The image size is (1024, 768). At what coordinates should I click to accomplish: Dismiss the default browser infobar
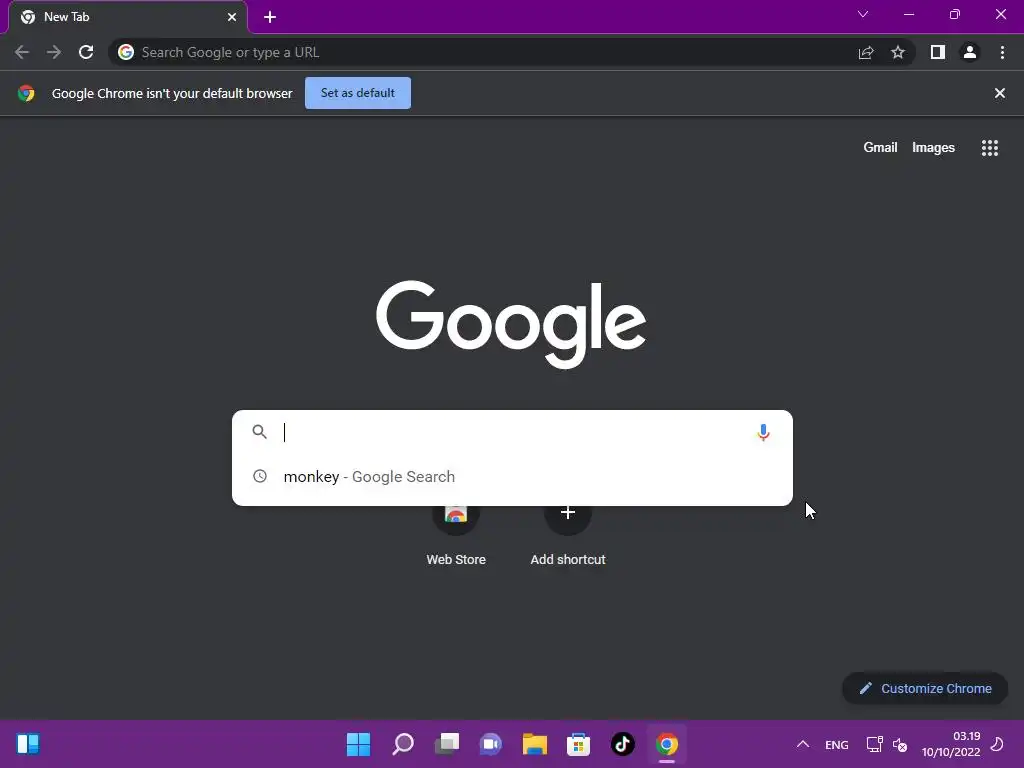pos(1000,93)
